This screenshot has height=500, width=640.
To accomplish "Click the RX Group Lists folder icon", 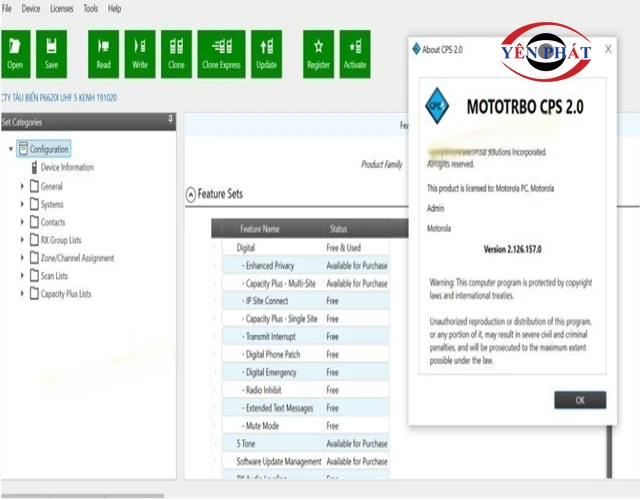I will point(34,240).
